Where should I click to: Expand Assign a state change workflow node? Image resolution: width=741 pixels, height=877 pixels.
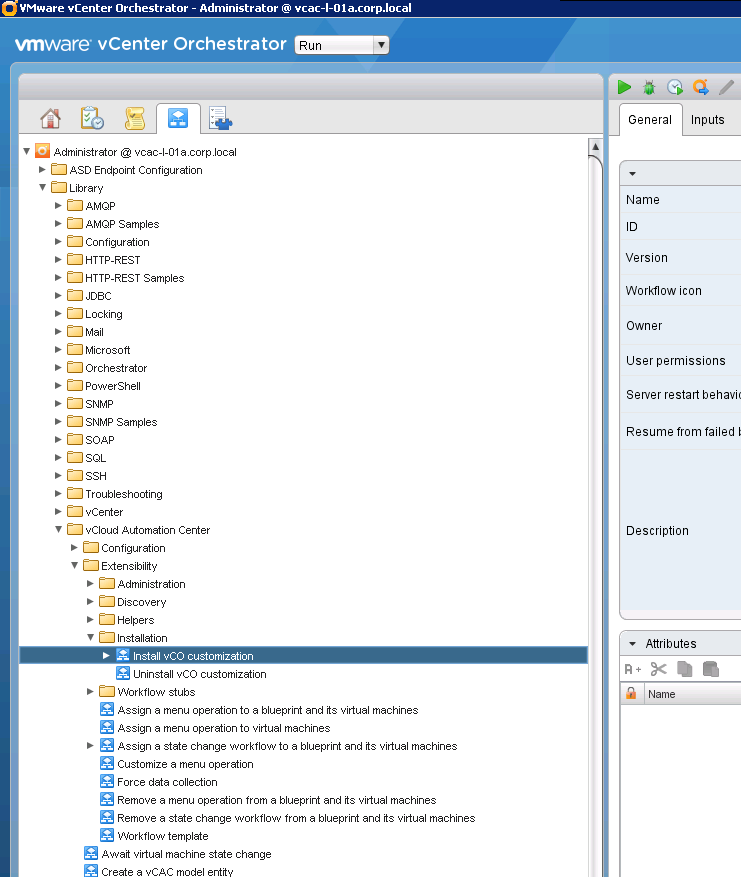point(91,745)
